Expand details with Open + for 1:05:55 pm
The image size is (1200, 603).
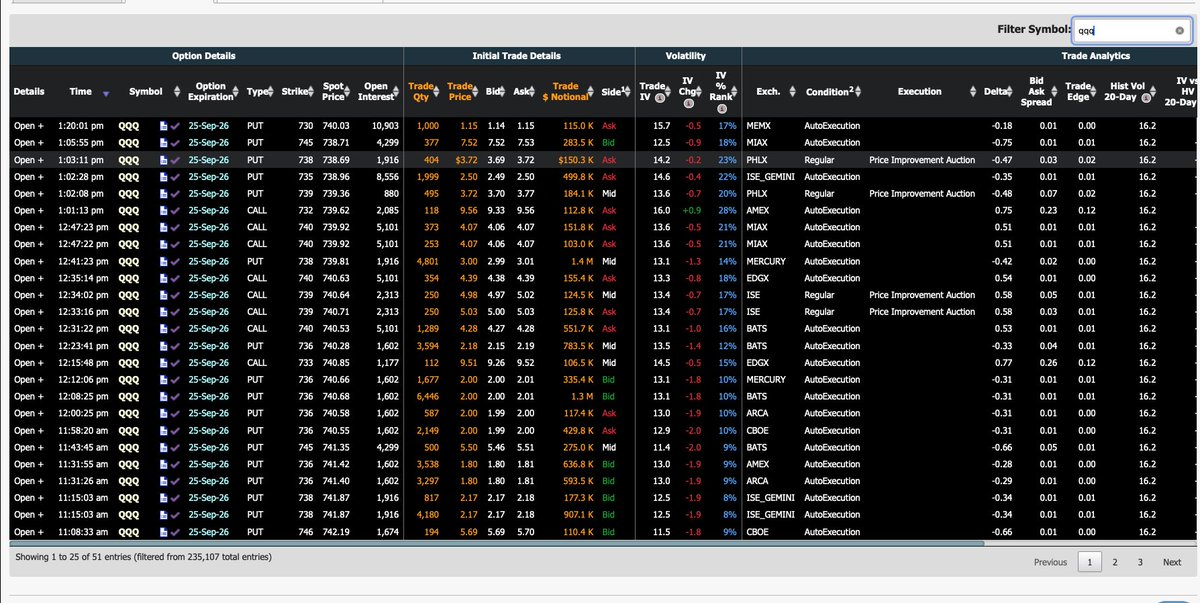coord(28,143)
